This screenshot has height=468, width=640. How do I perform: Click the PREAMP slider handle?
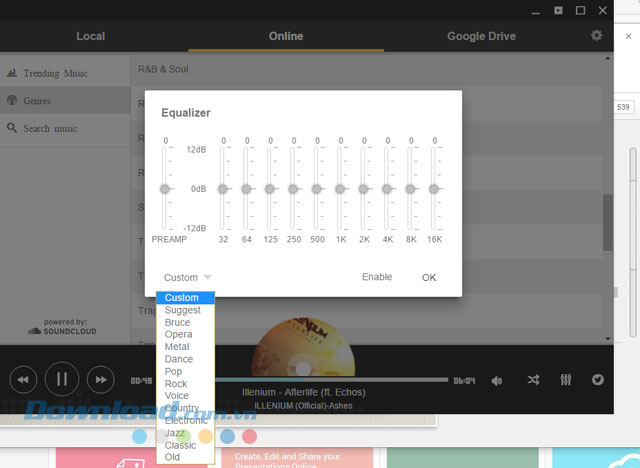[x=166, y=189]
